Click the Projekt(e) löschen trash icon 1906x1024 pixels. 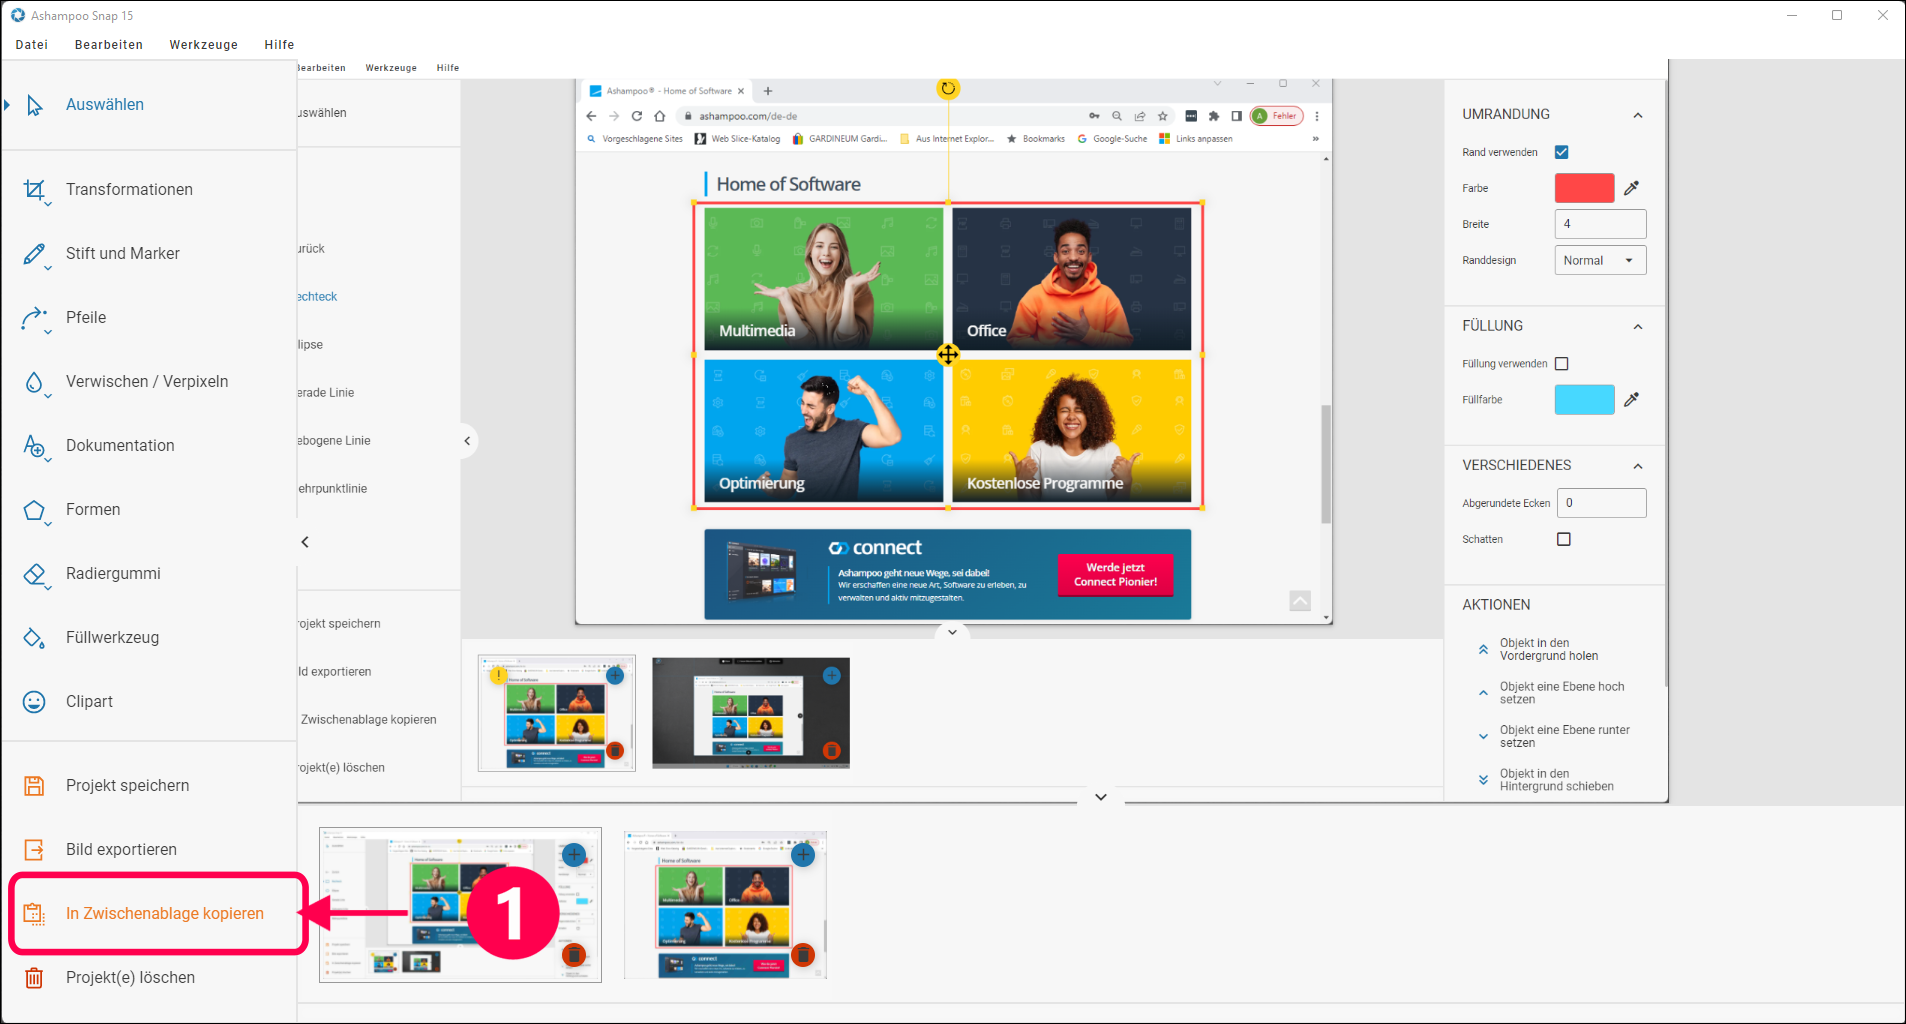tap(34, 978)
